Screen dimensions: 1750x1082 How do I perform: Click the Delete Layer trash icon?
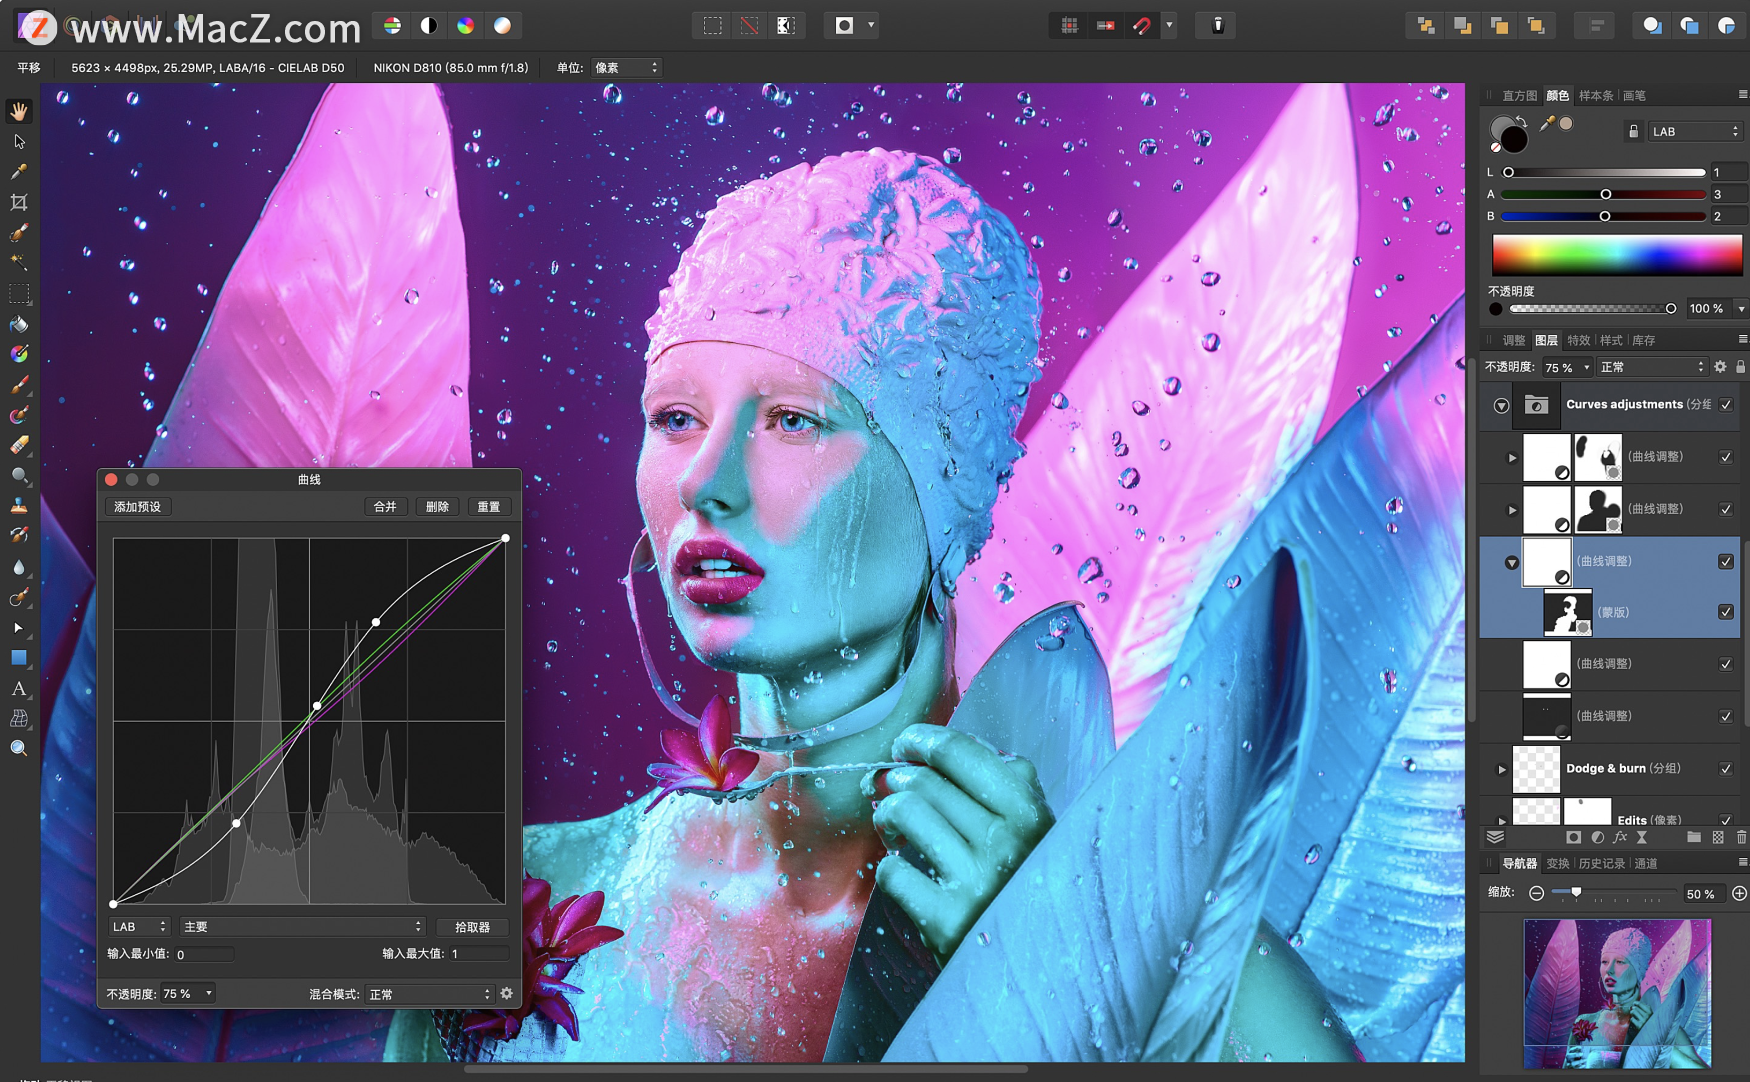coord(1741,838)
